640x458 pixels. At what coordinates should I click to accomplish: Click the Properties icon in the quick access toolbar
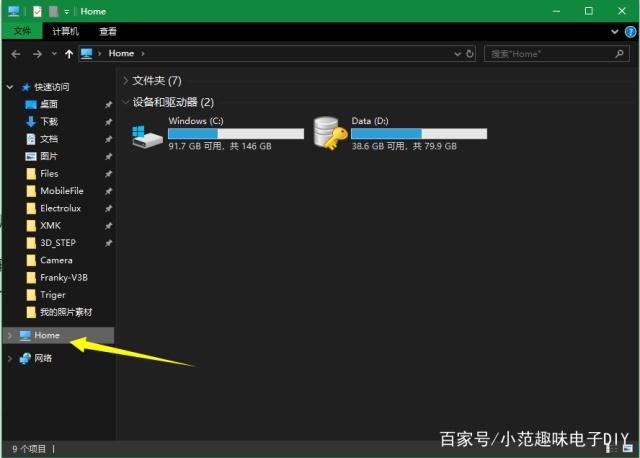[37, 11]
